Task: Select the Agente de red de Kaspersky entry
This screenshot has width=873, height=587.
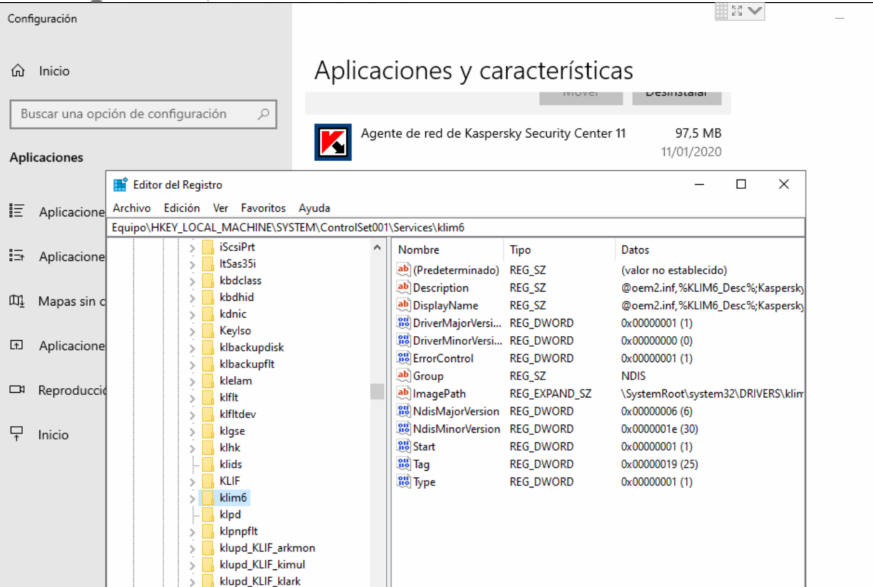Action: click(518, 142)
